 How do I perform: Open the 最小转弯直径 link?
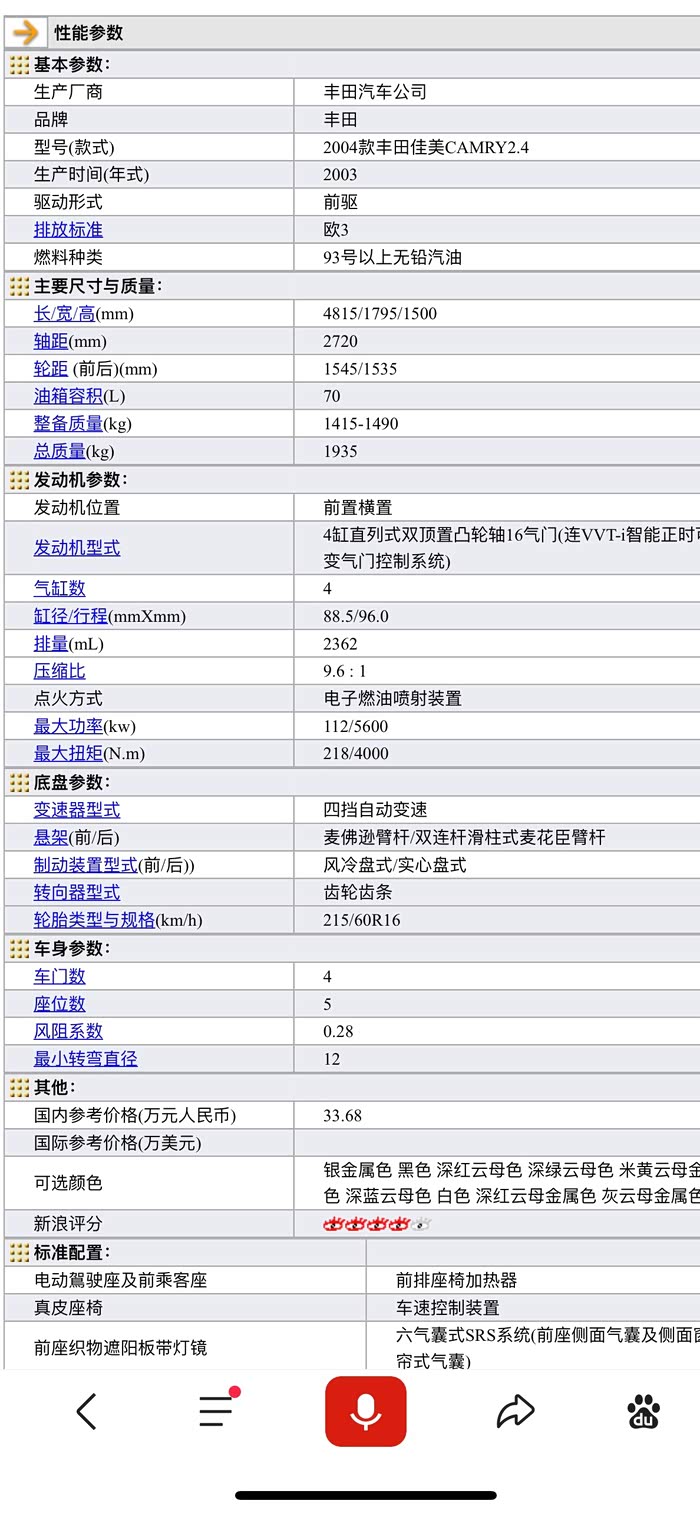[x=86, y=1059]
